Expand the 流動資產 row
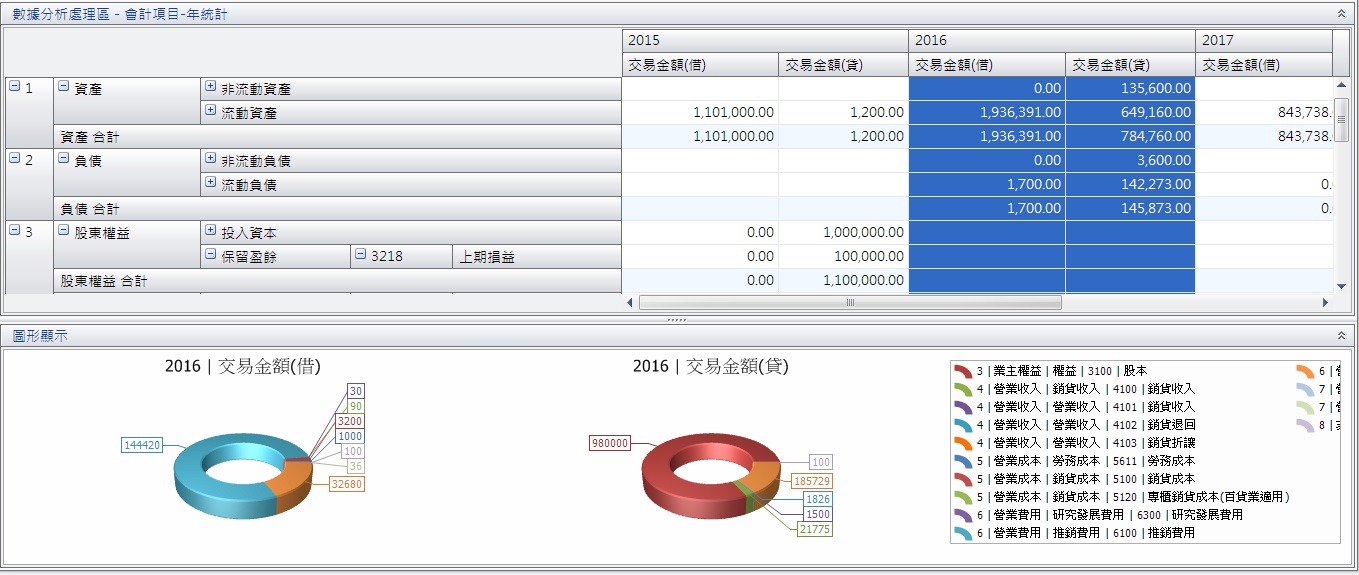This screenshot has height=575, width=1359. [211, 112]
